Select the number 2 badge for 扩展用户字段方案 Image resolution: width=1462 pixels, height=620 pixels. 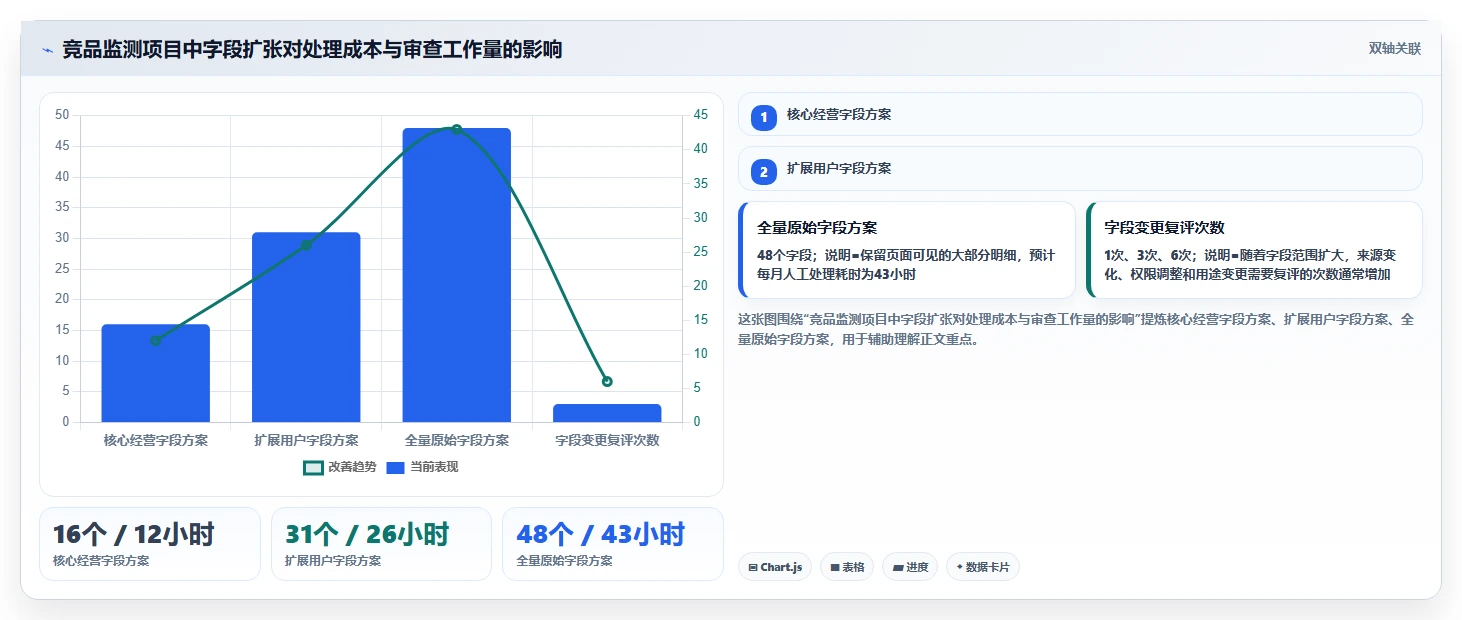(764, 172)
